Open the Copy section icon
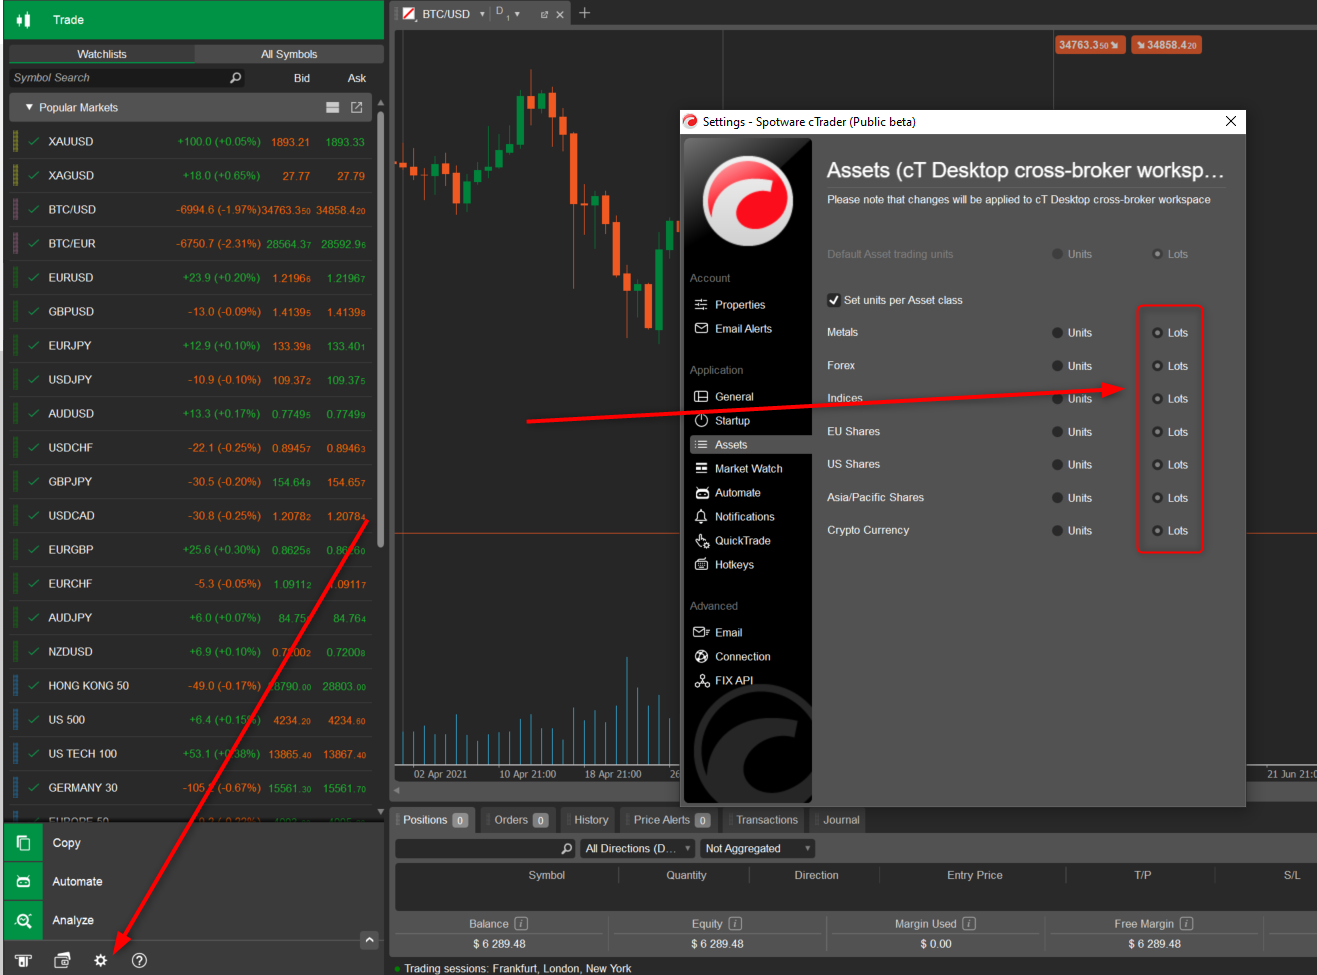The image size is (1317, 975). (x=24, y=843)
